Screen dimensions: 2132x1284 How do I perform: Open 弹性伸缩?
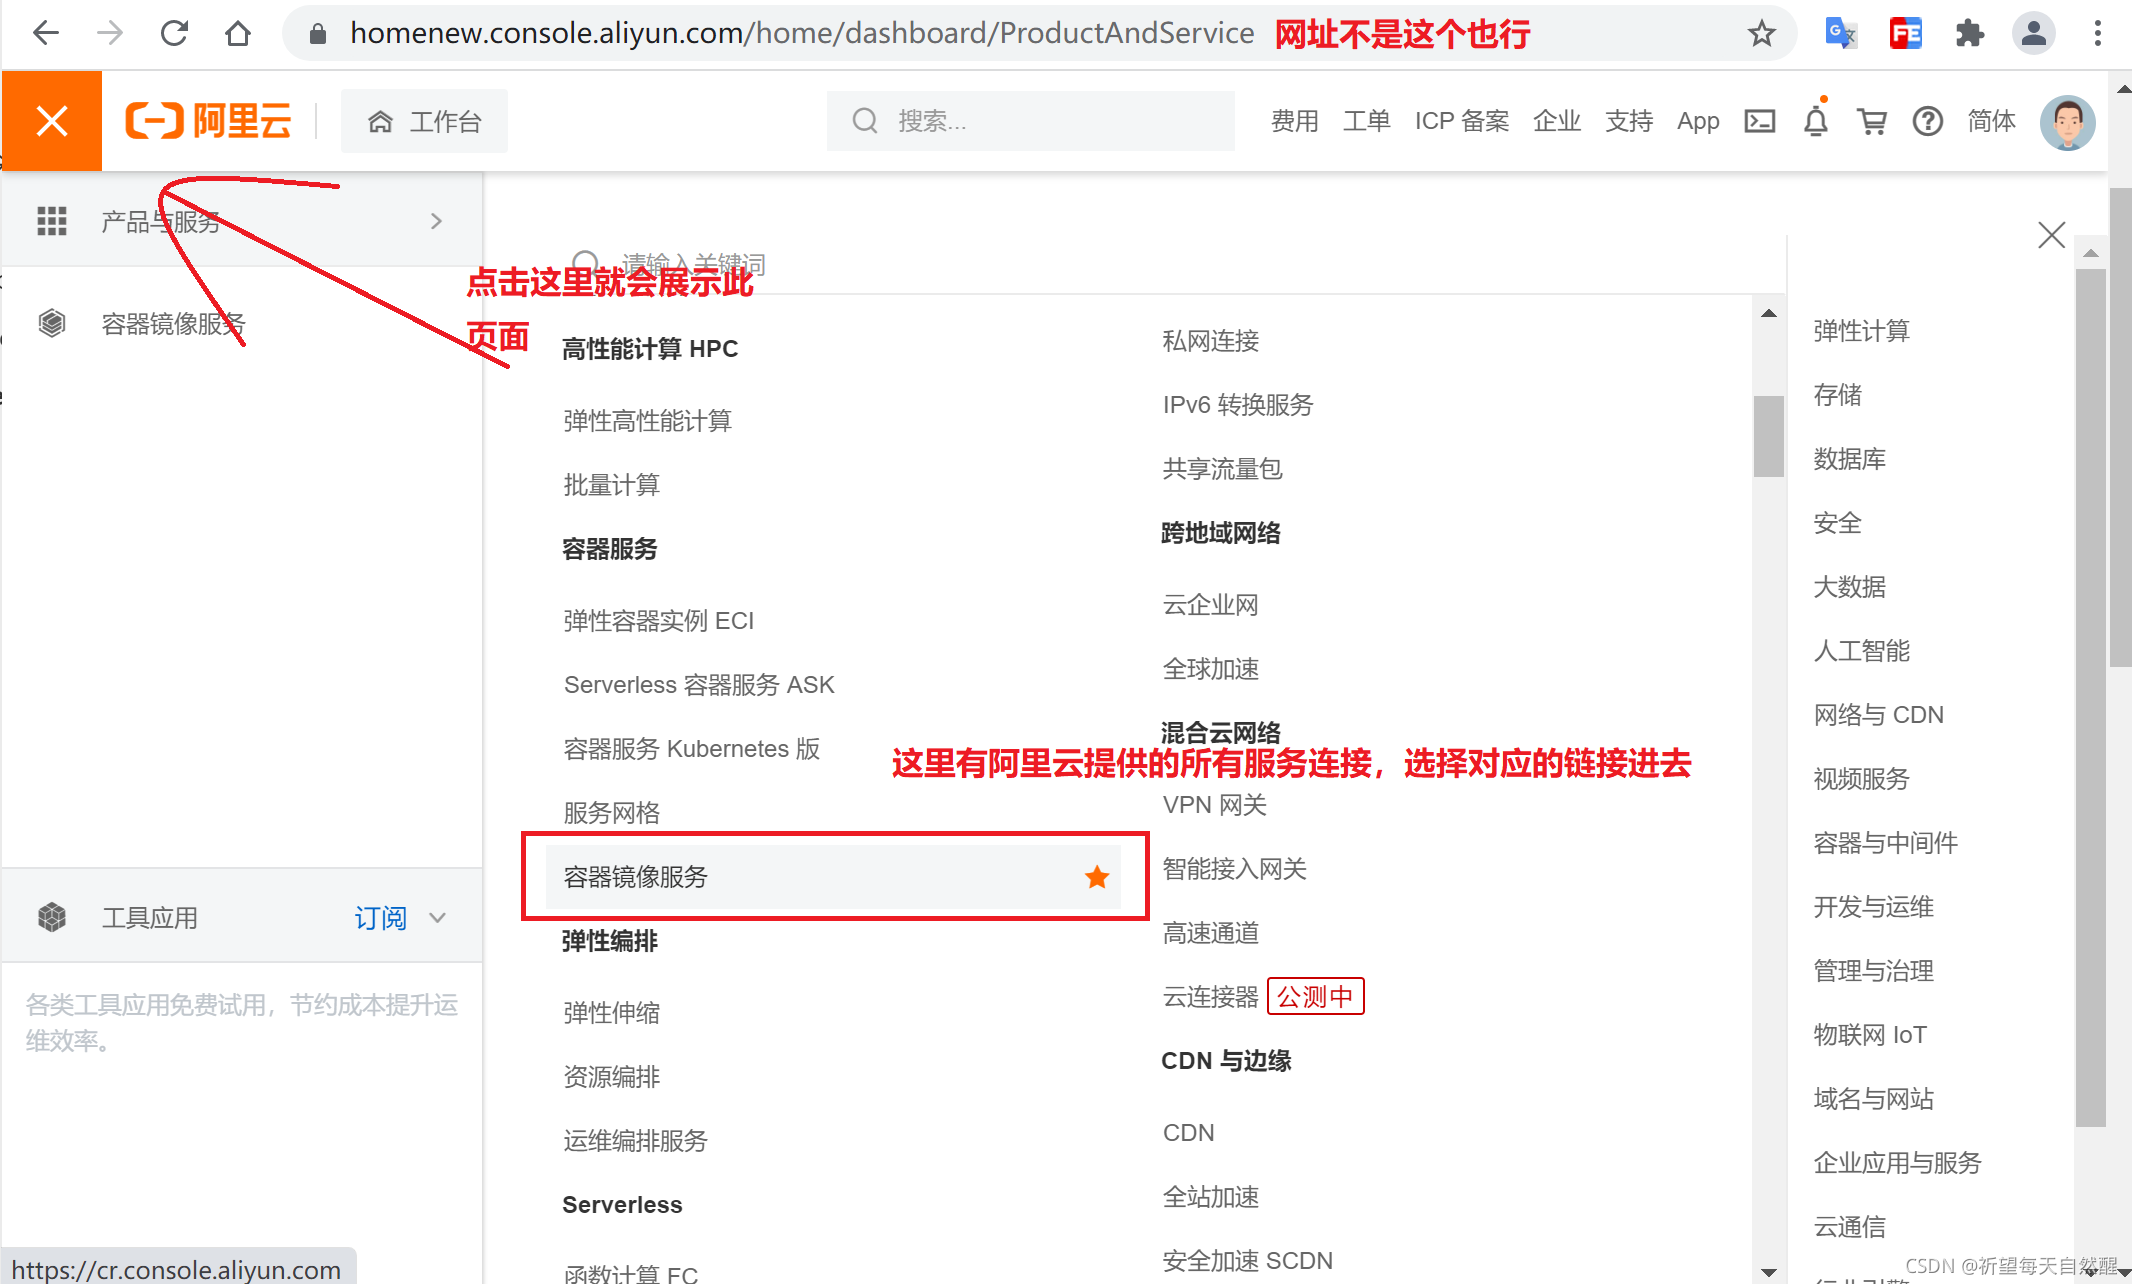pos(611,1013)
